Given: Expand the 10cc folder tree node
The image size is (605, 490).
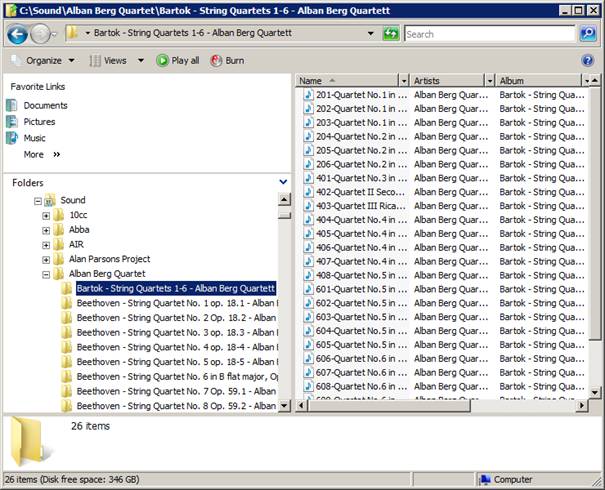Looking at the screenshot, I should [x=46, y=215].
